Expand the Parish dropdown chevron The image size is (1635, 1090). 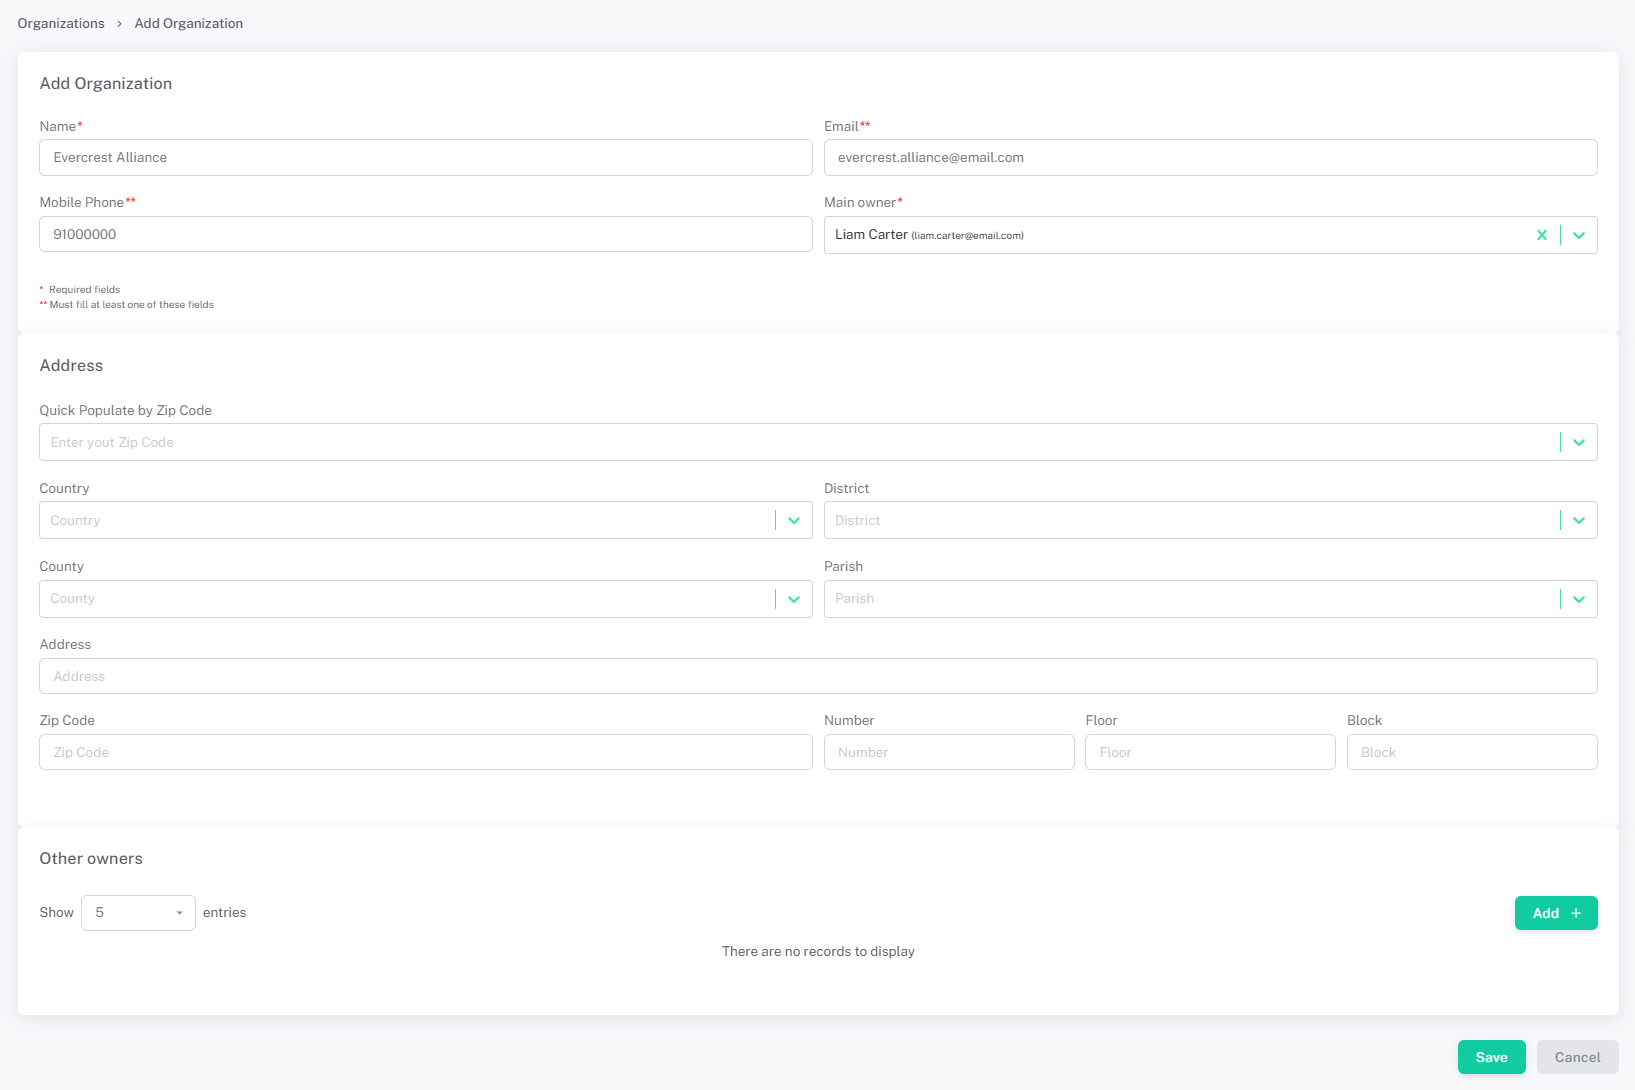tap(1579, 599)
